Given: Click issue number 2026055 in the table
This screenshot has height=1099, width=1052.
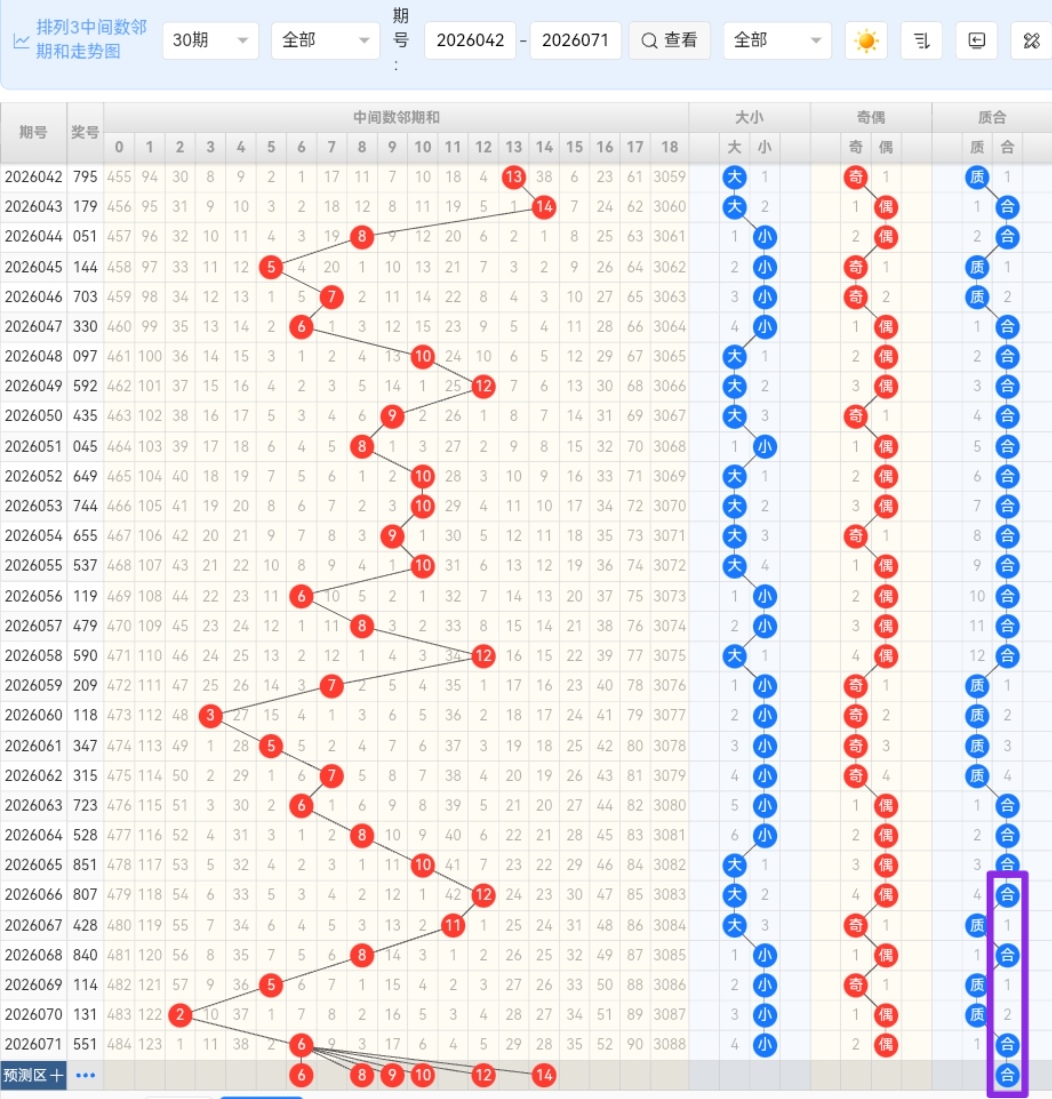Looking at the screenshot, I should [x=33, y=566].
